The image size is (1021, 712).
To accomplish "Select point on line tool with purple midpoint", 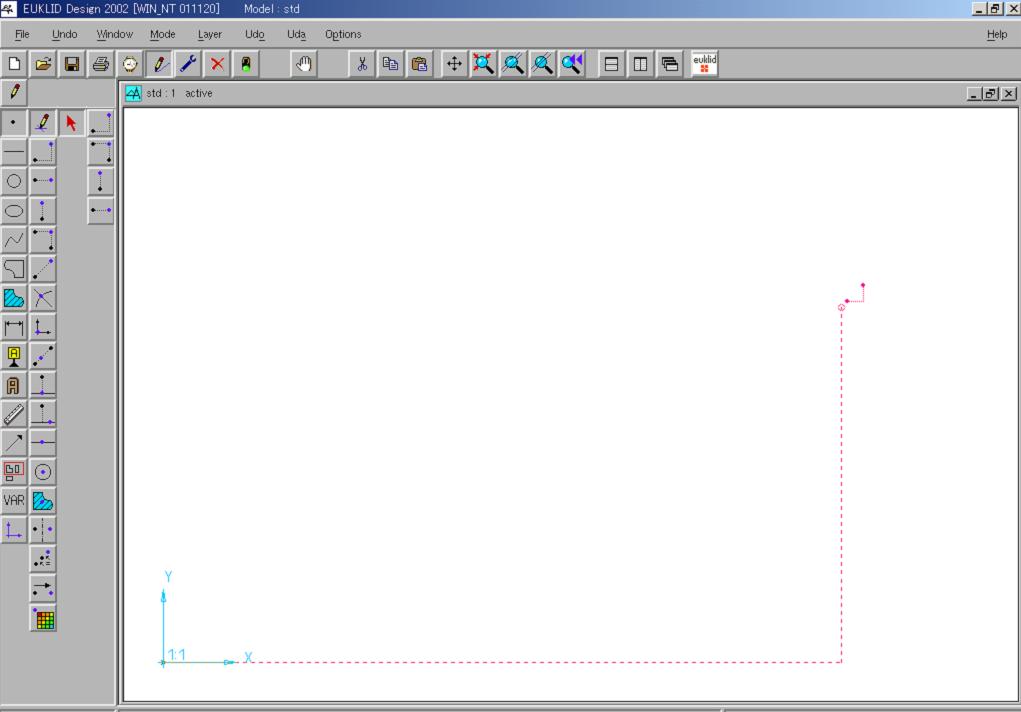I will (43, 443).
